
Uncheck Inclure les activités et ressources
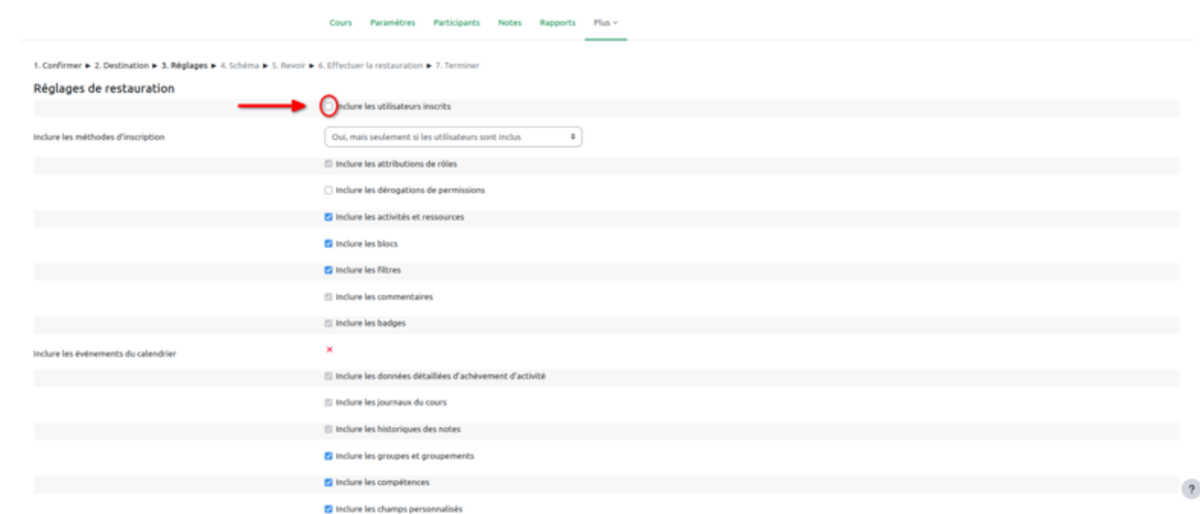click(x=329, y=217)
